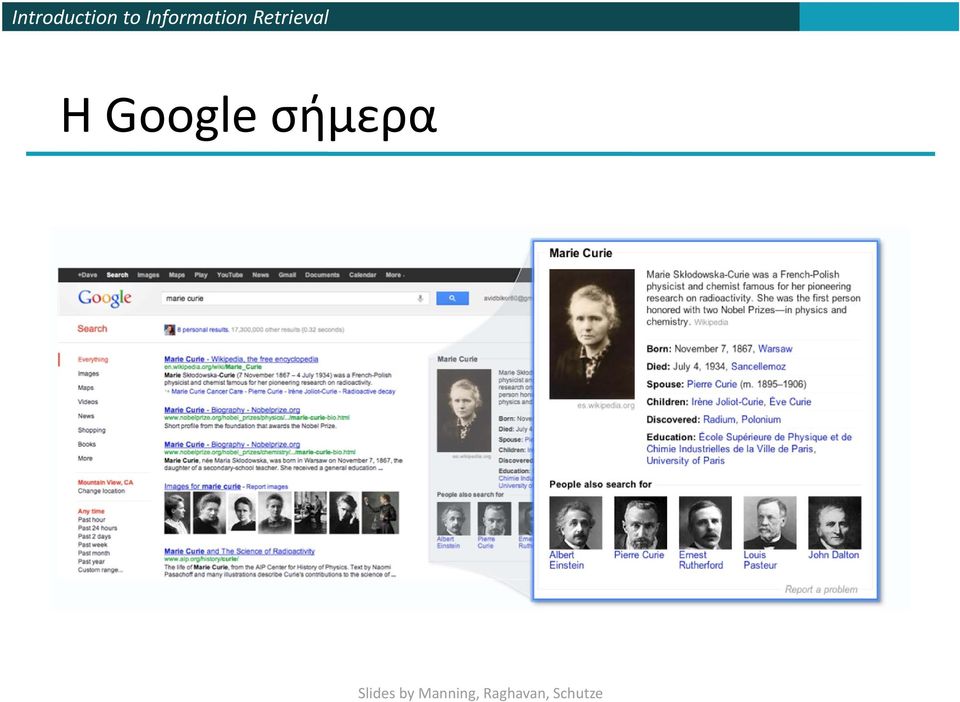Click the large Marie Curie portrait in enlarged panel

(591, 334)
